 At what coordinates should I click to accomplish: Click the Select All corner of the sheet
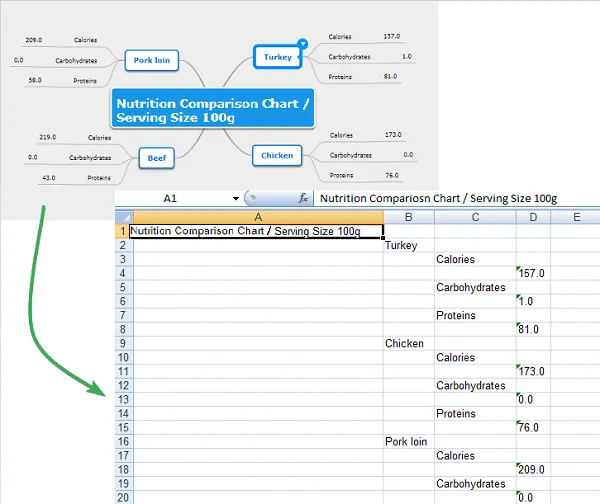pos(123,216)
